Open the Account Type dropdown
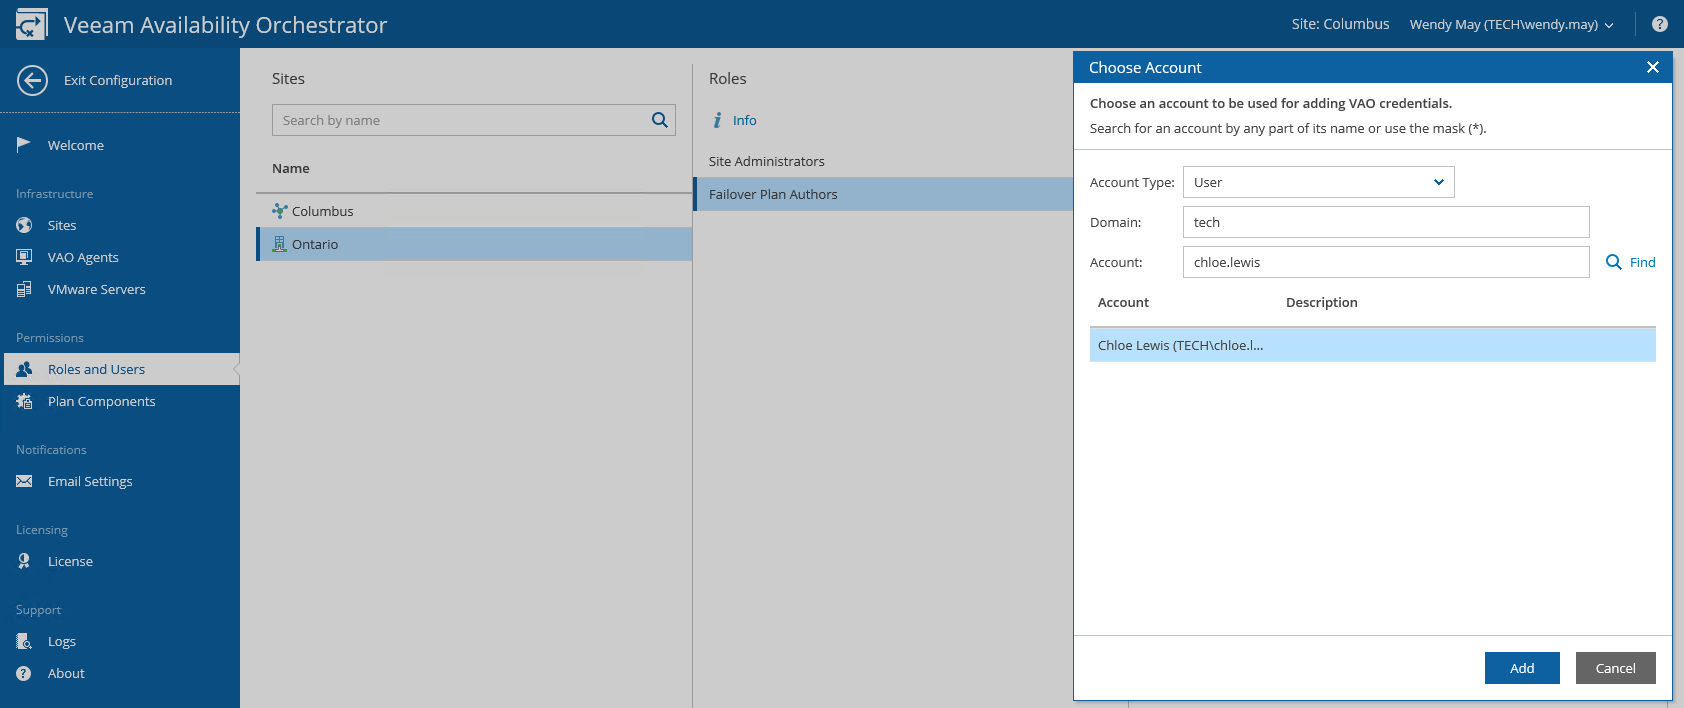Image resolution: width=1684 pixels, height=708 pixels. pos(1319,182)
